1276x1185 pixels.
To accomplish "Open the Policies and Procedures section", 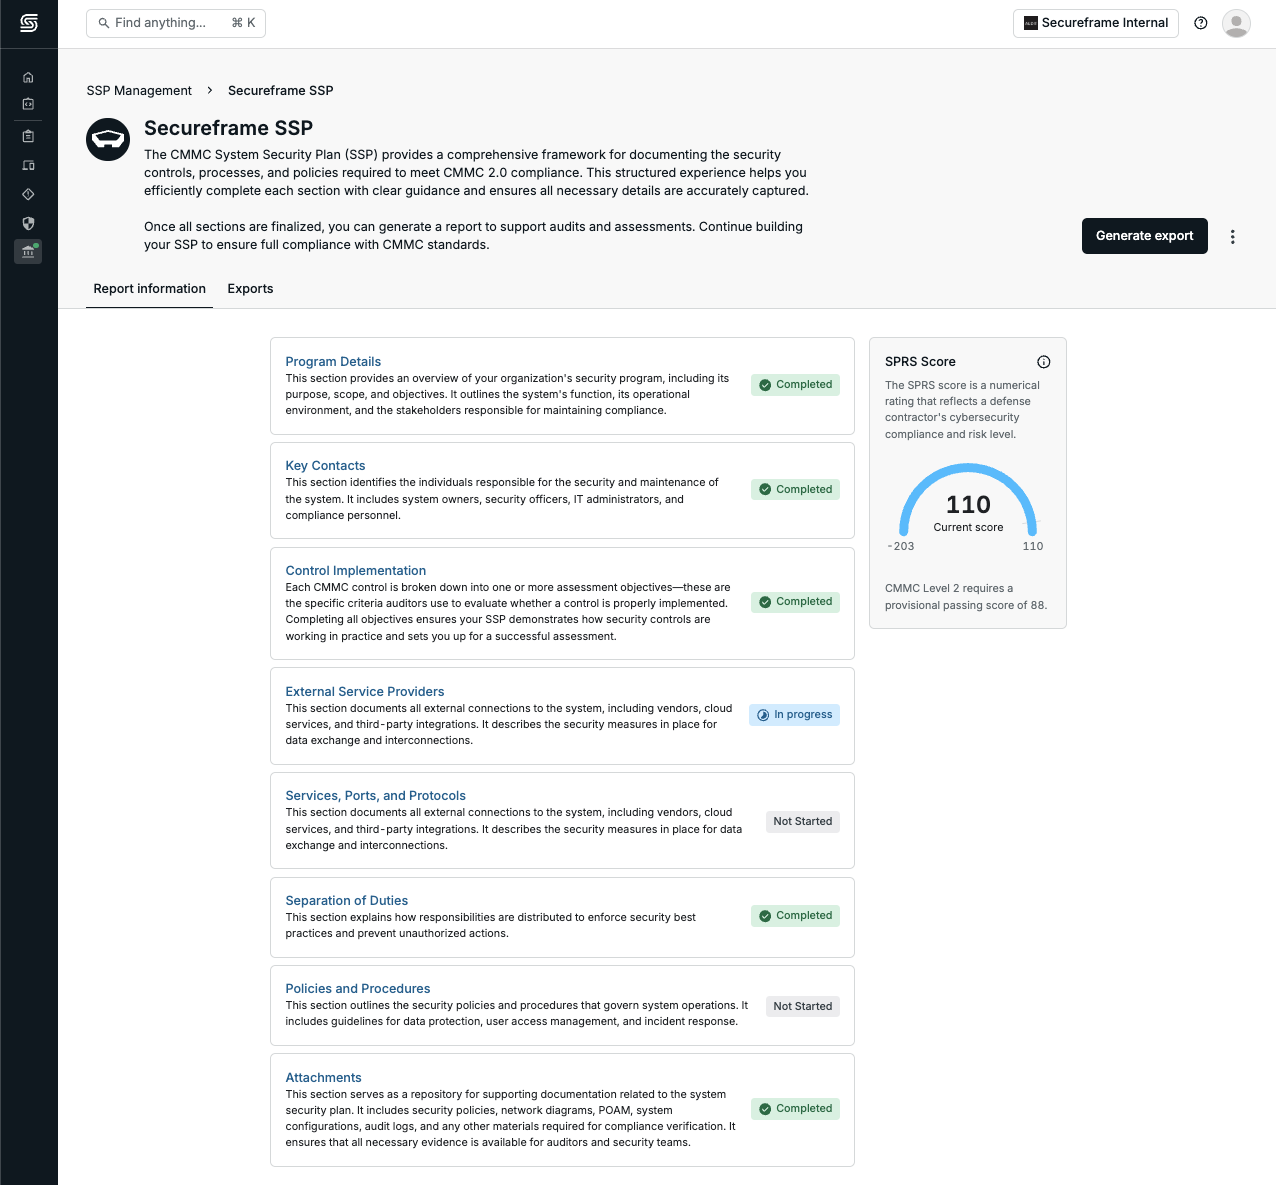I will 358,988.
